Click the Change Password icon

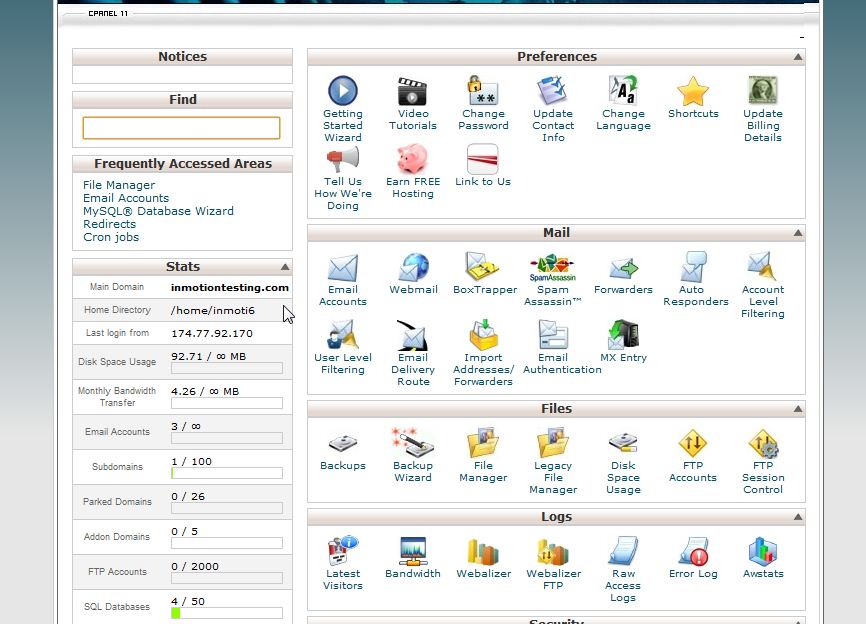(x=483, y=92)
